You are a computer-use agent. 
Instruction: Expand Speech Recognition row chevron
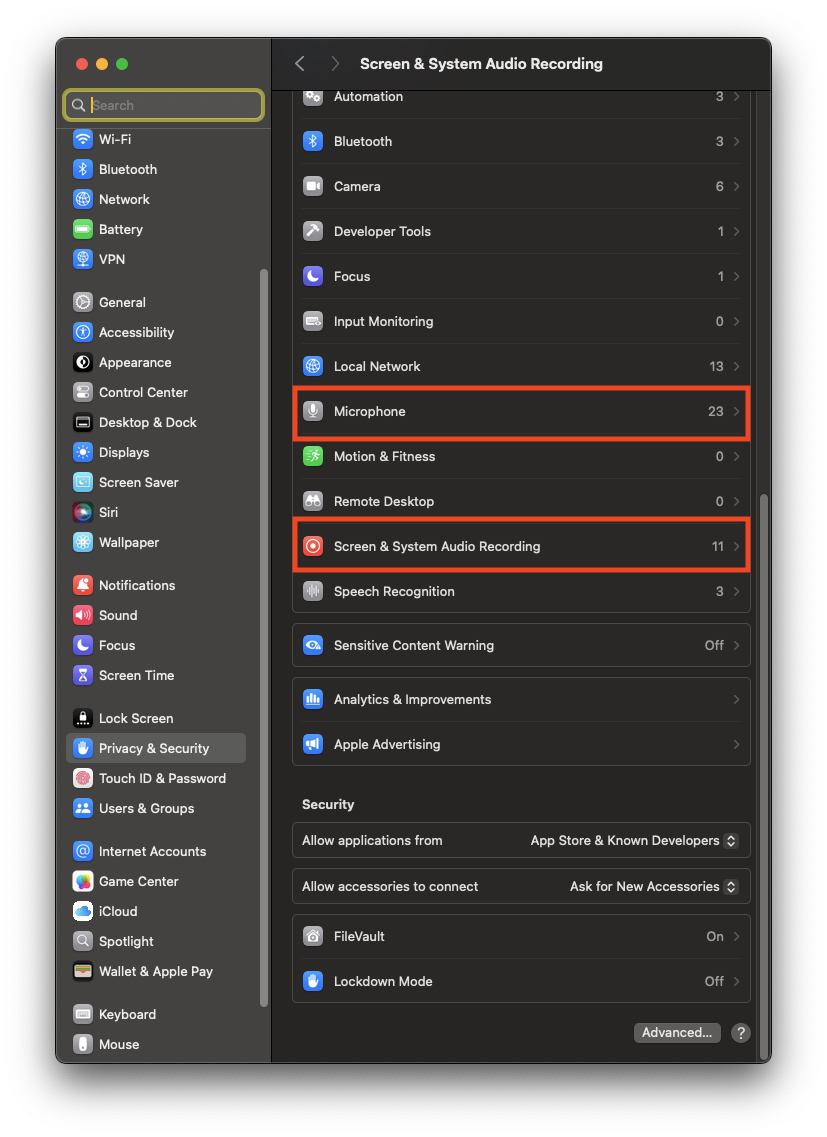[736, 591]
